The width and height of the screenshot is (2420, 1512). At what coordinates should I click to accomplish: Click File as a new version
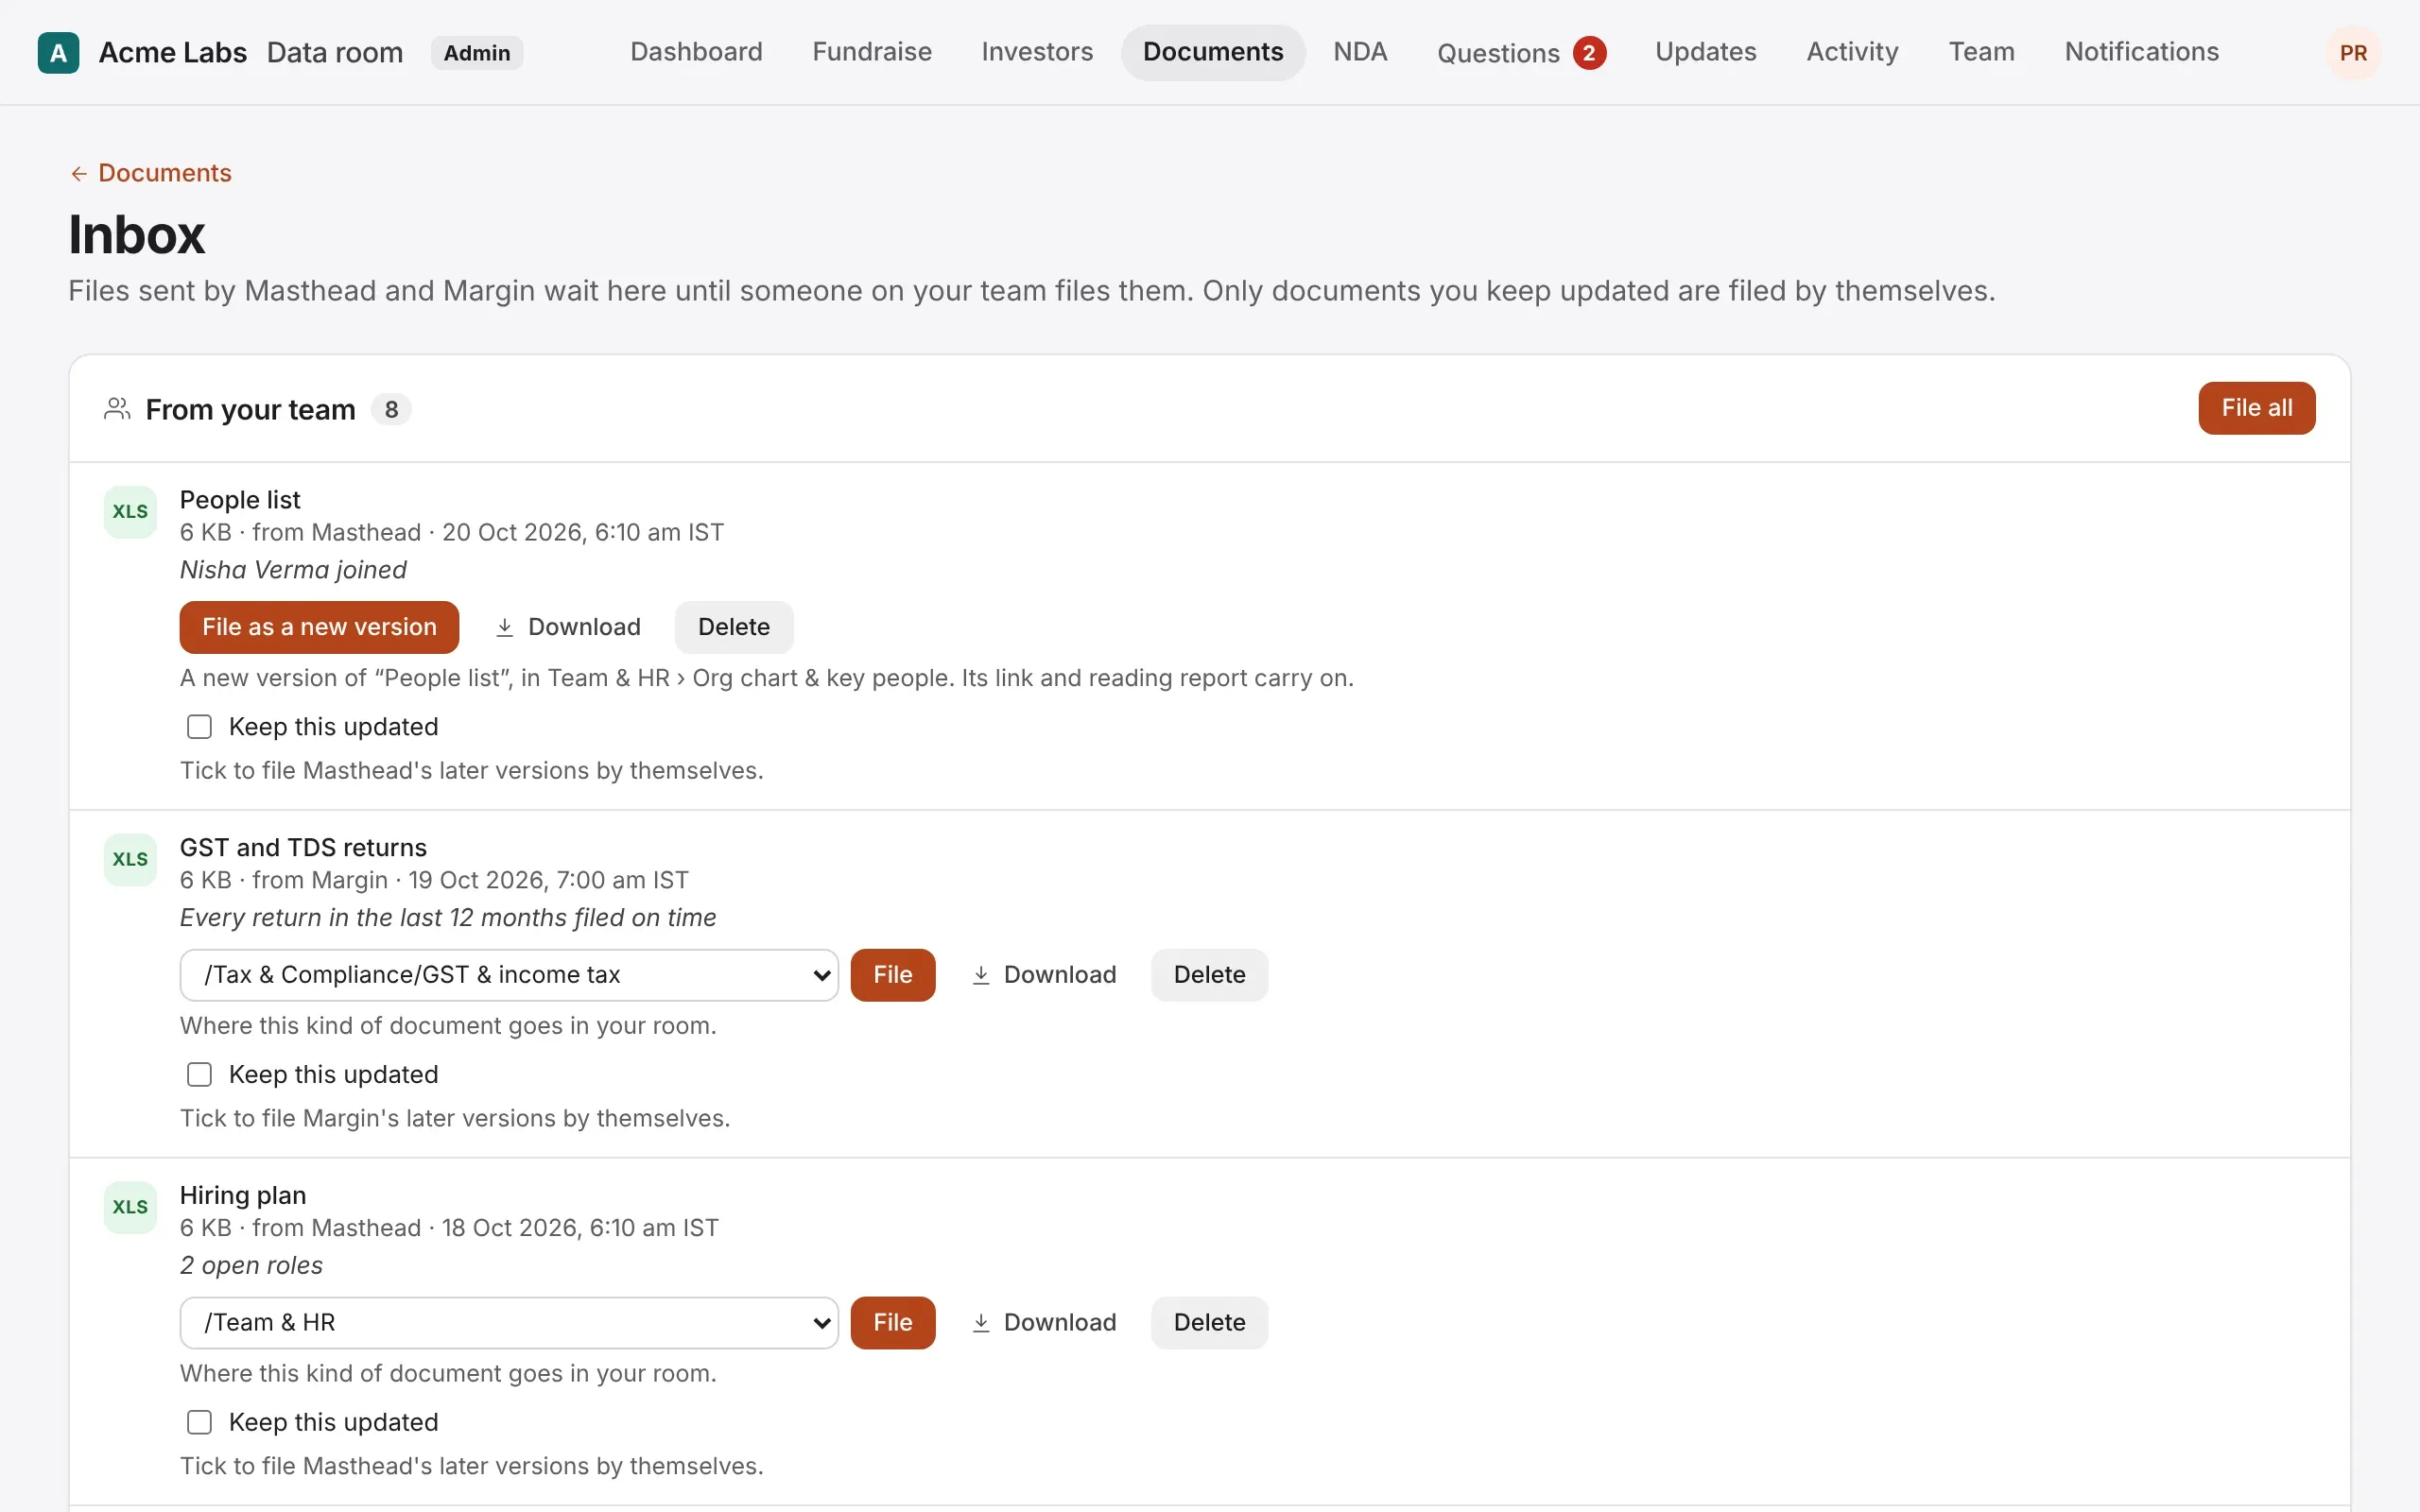click(319, 627)
